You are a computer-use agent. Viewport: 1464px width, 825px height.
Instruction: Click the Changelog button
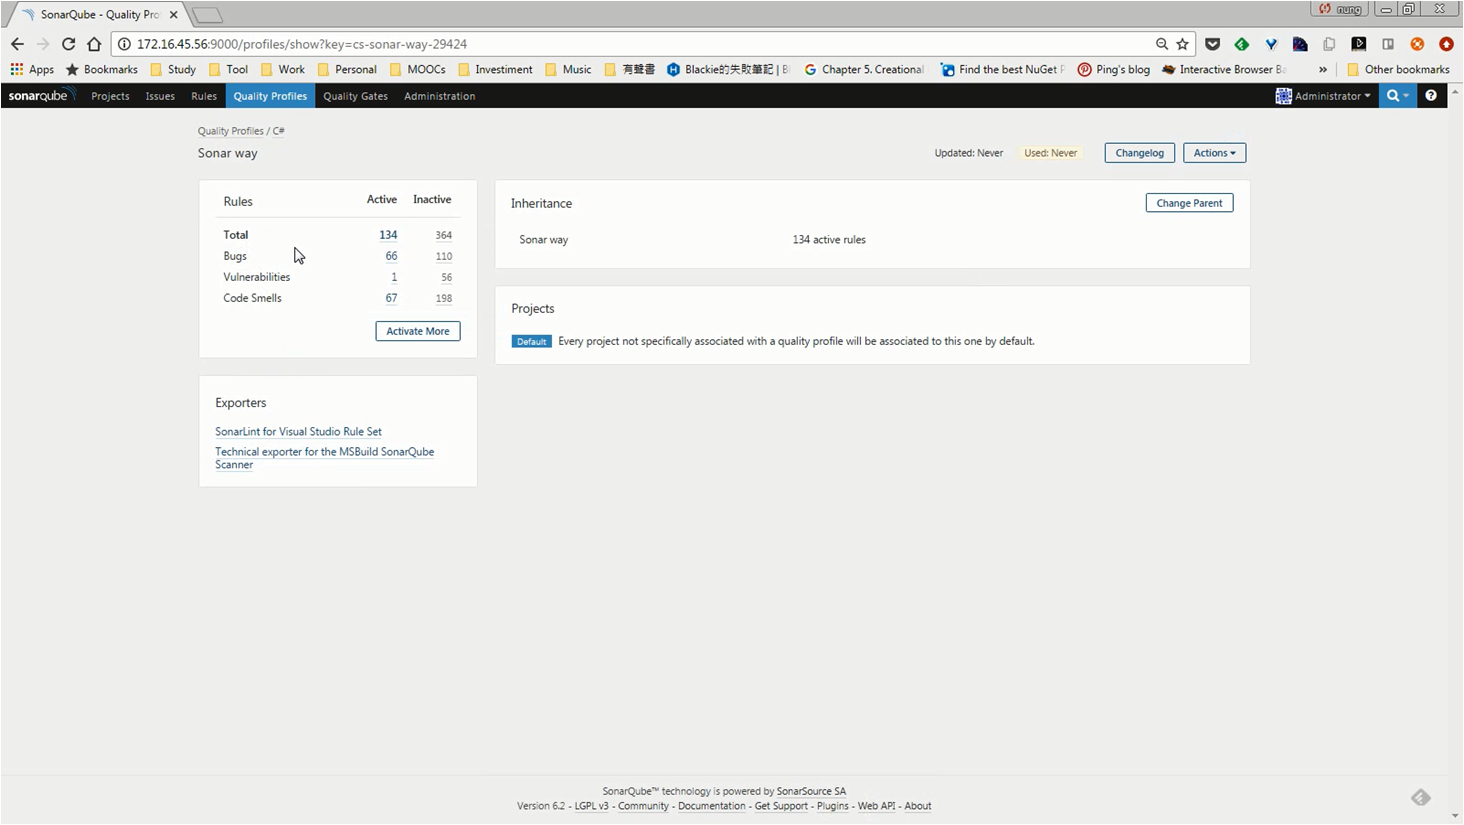(x=1139, y=153)
